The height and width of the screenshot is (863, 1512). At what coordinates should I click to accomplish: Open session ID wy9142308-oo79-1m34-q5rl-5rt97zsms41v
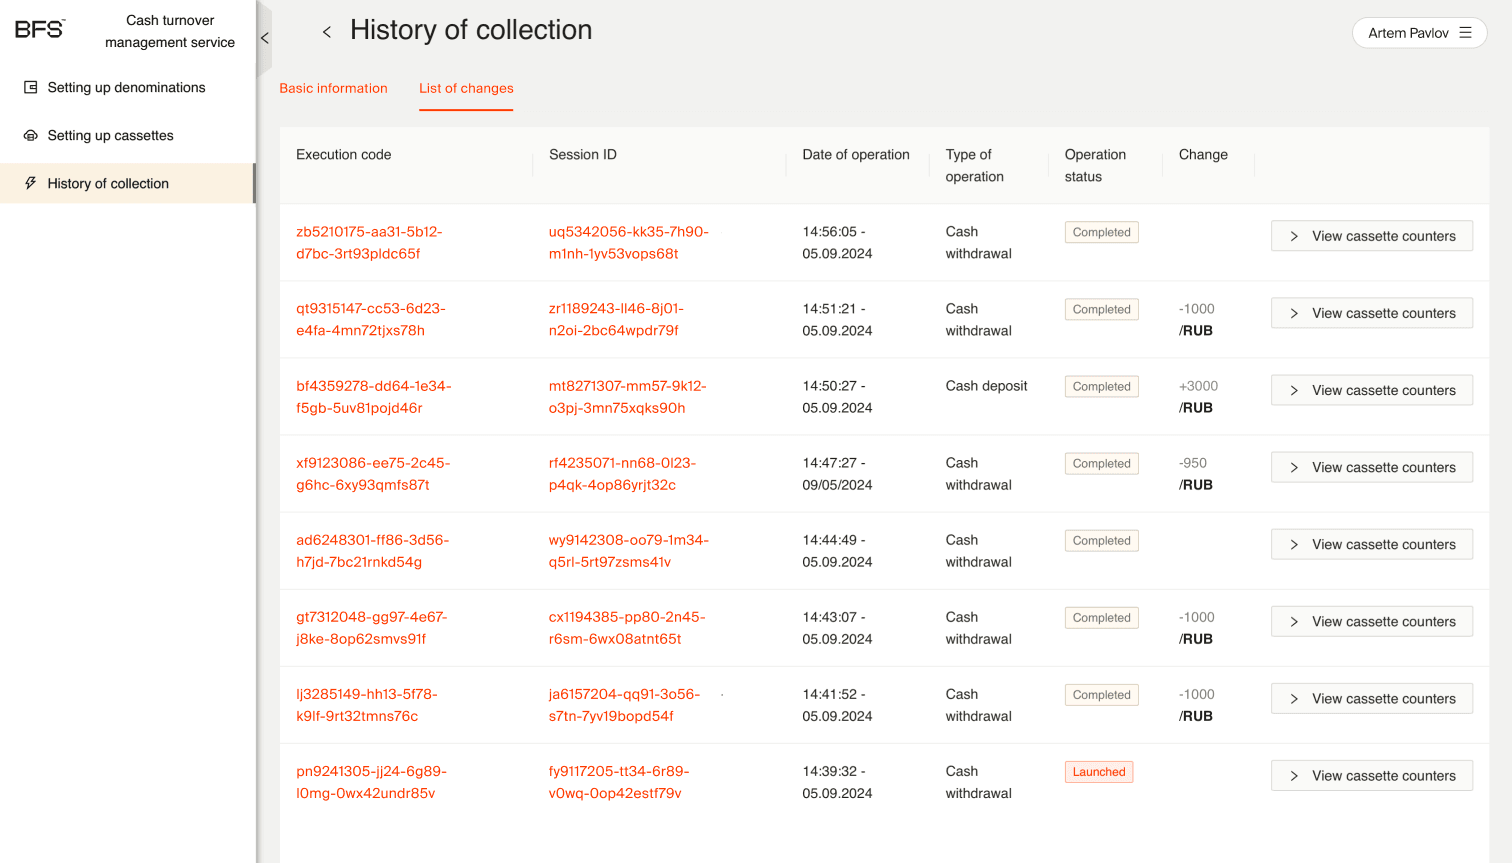pos(629,551)
